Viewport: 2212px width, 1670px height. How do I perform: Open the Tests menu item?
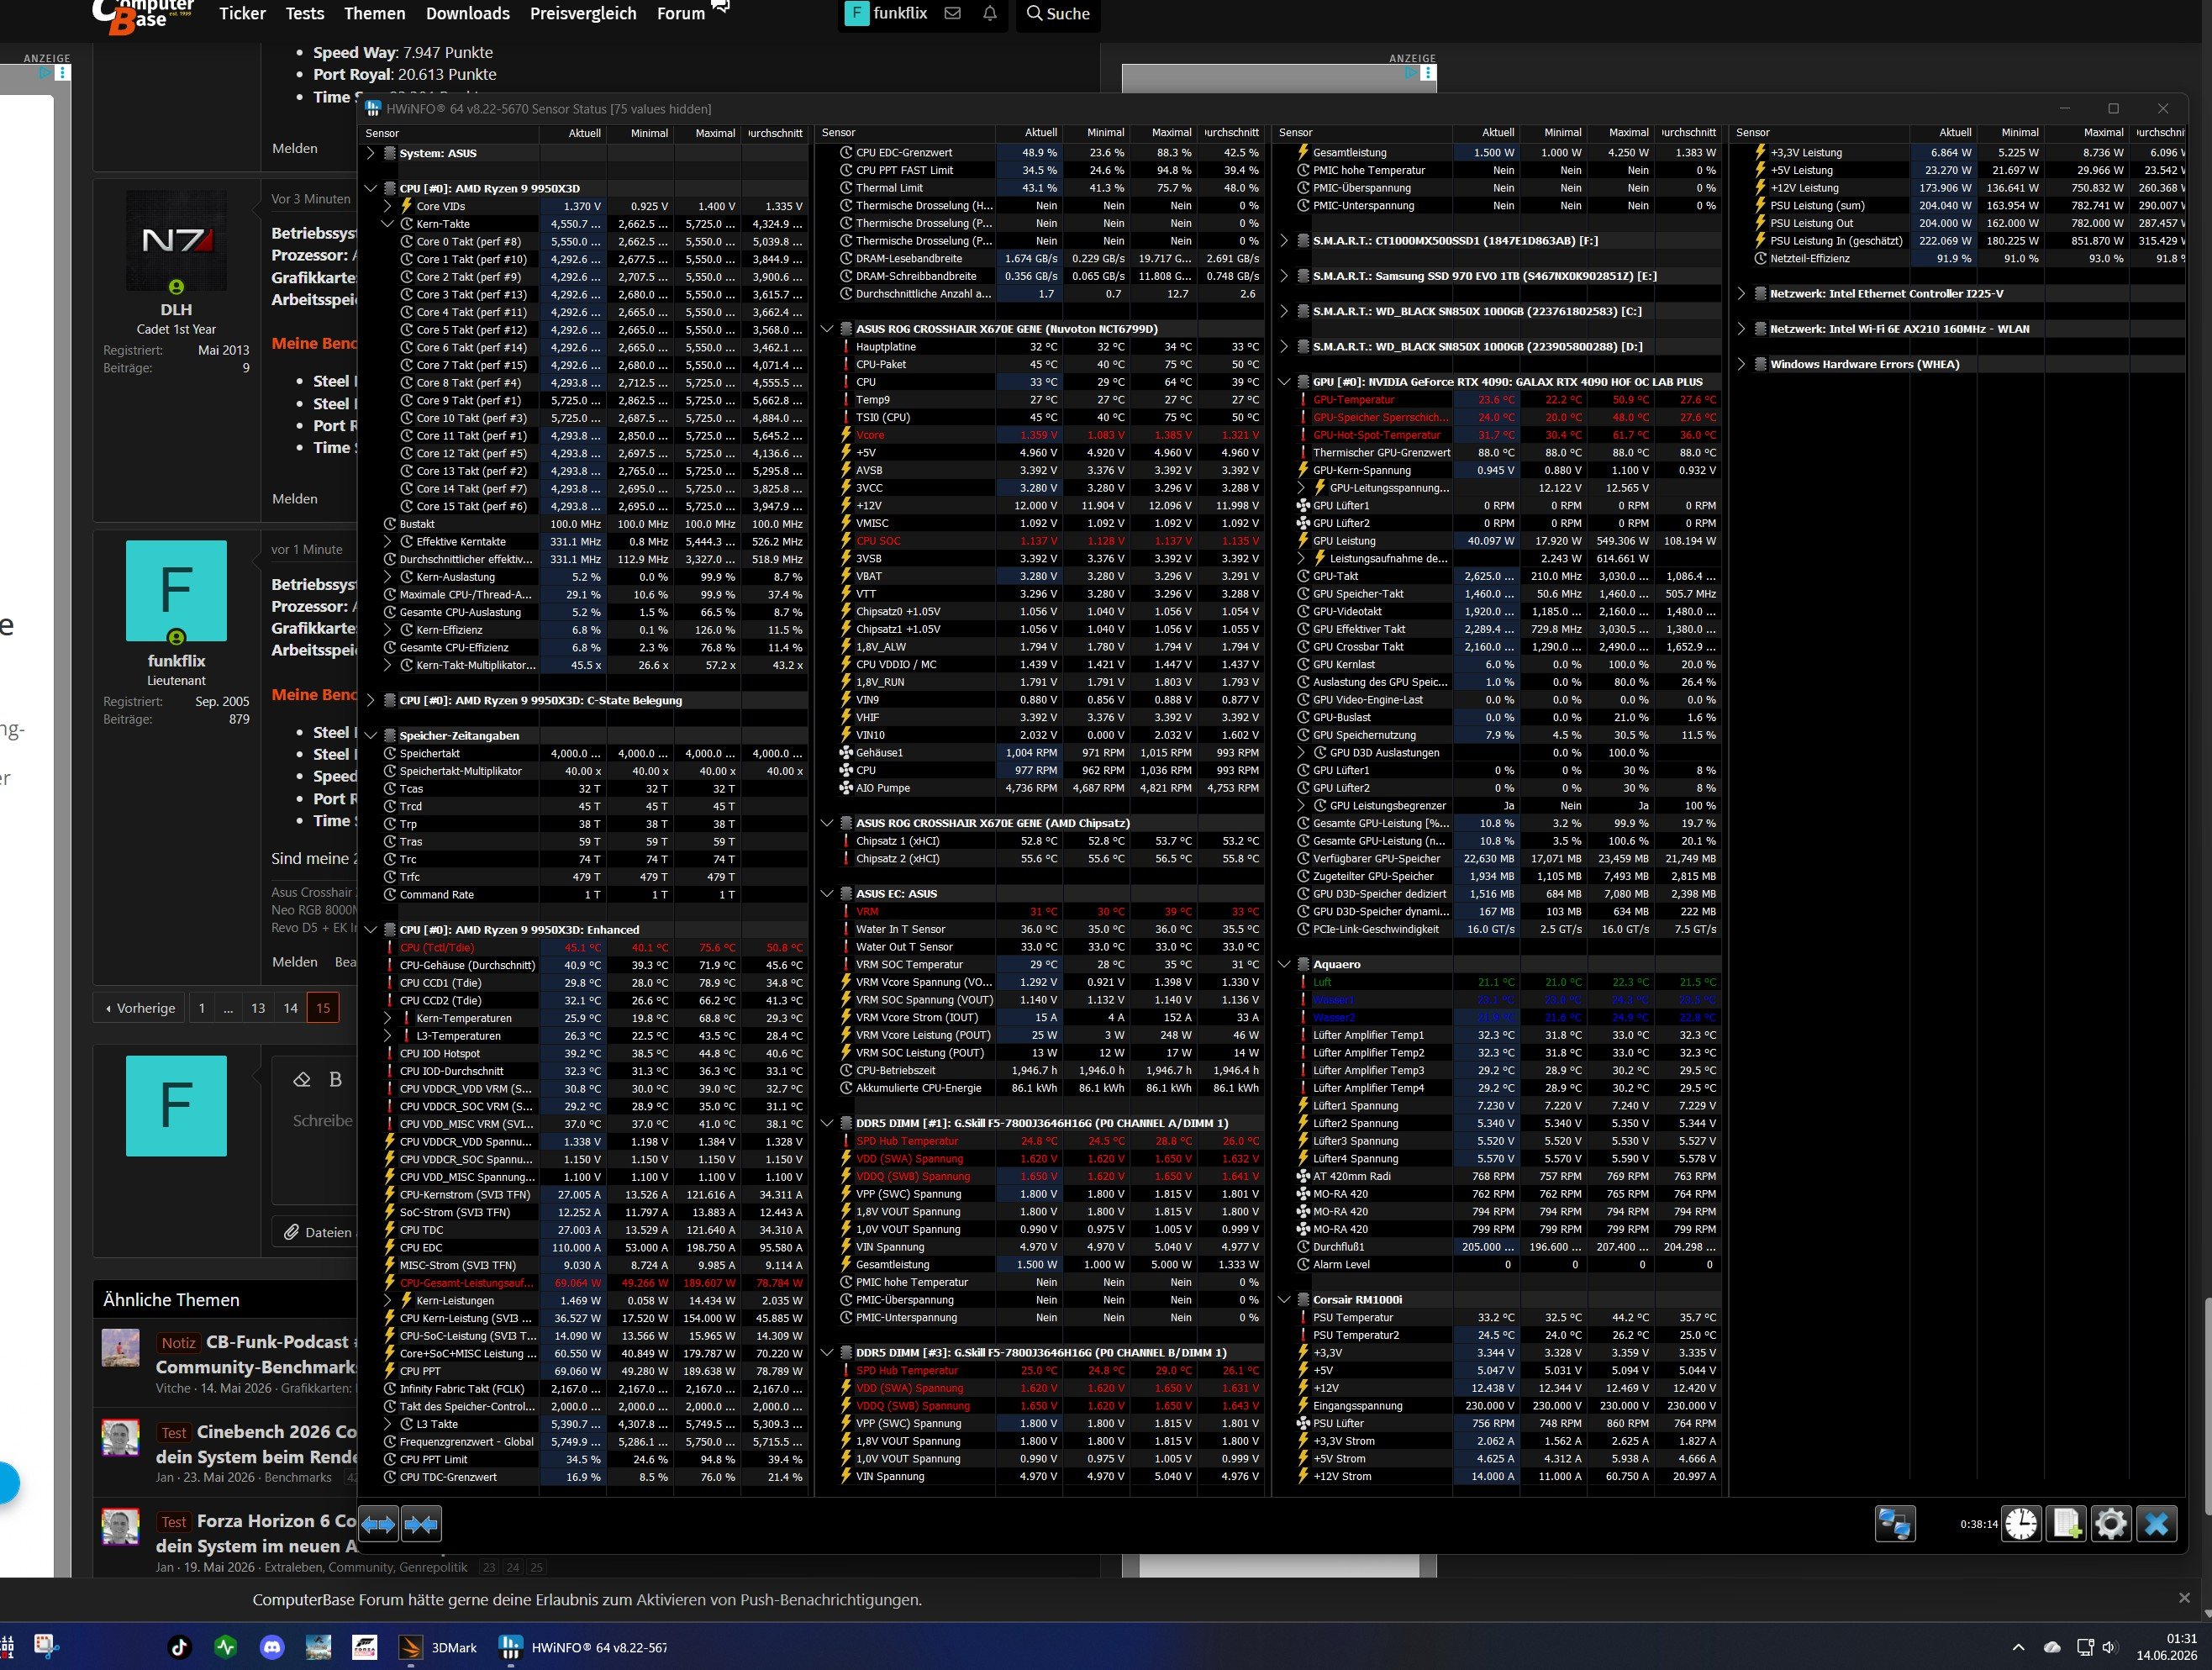305,13
